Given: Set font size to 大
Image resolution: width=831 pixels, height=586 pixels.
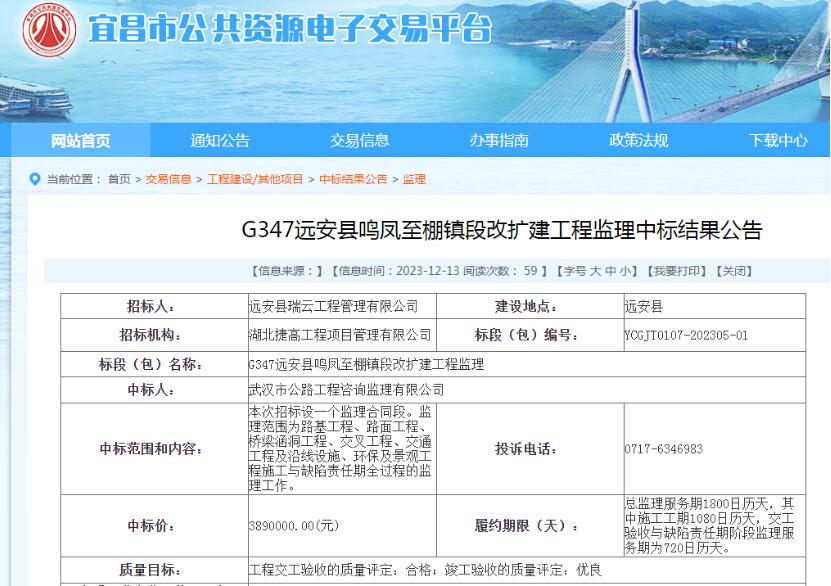Looking at the screenshot, I should coord(596,271).
